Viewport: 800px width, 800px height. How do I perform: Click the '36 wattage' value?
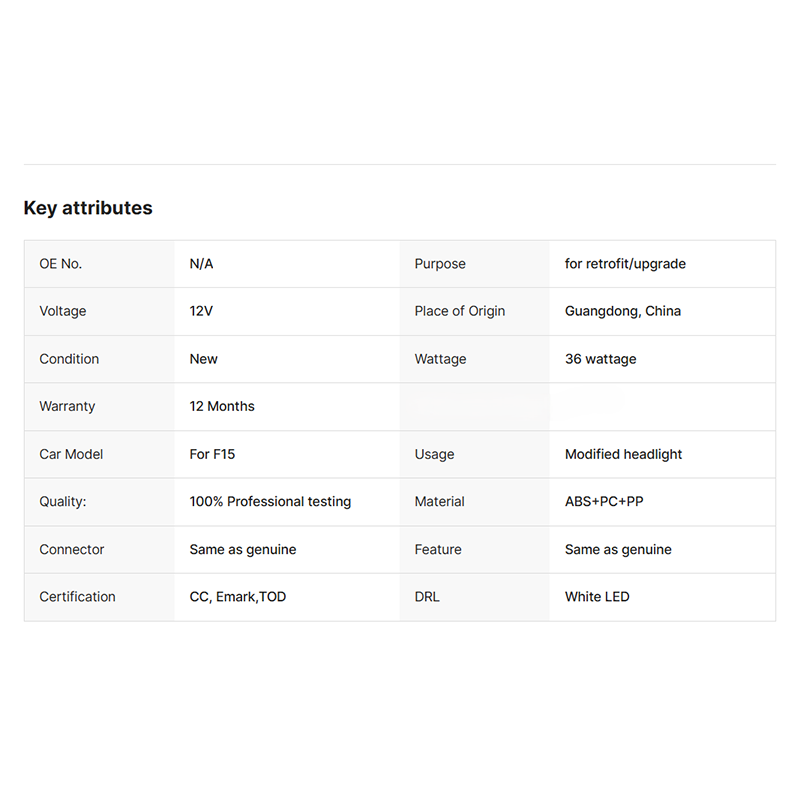pyautogui.click(x=601, y=359)
